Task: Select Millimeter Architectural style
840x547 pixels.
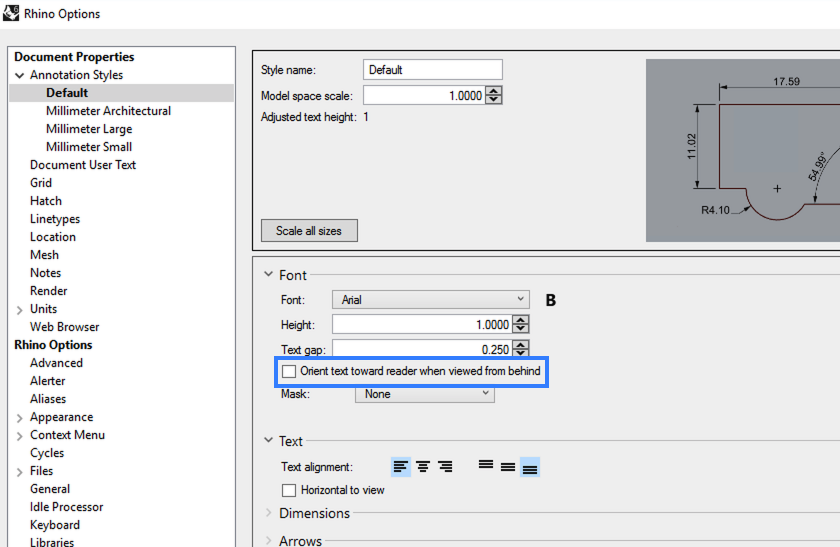Action: coord(108,111)
